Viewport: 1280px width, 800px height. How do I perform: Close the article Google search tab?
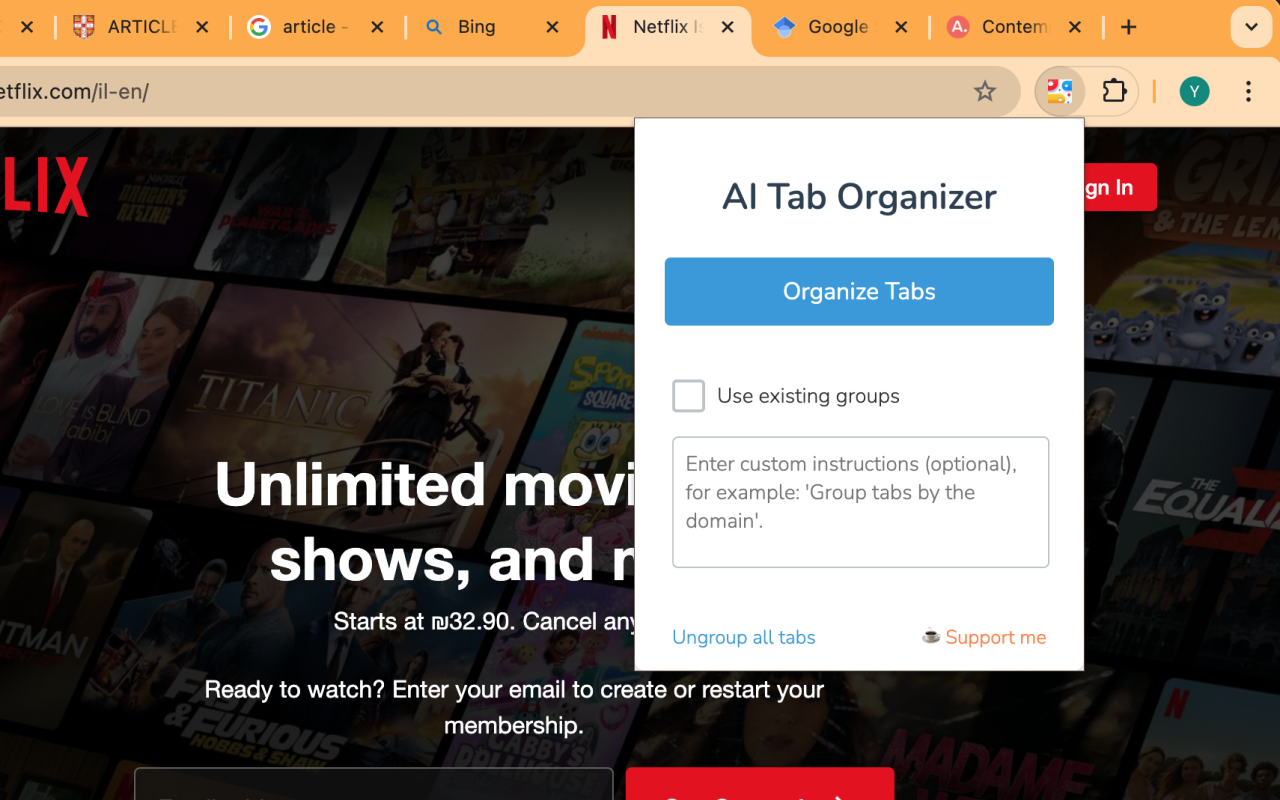click(377, 27)
